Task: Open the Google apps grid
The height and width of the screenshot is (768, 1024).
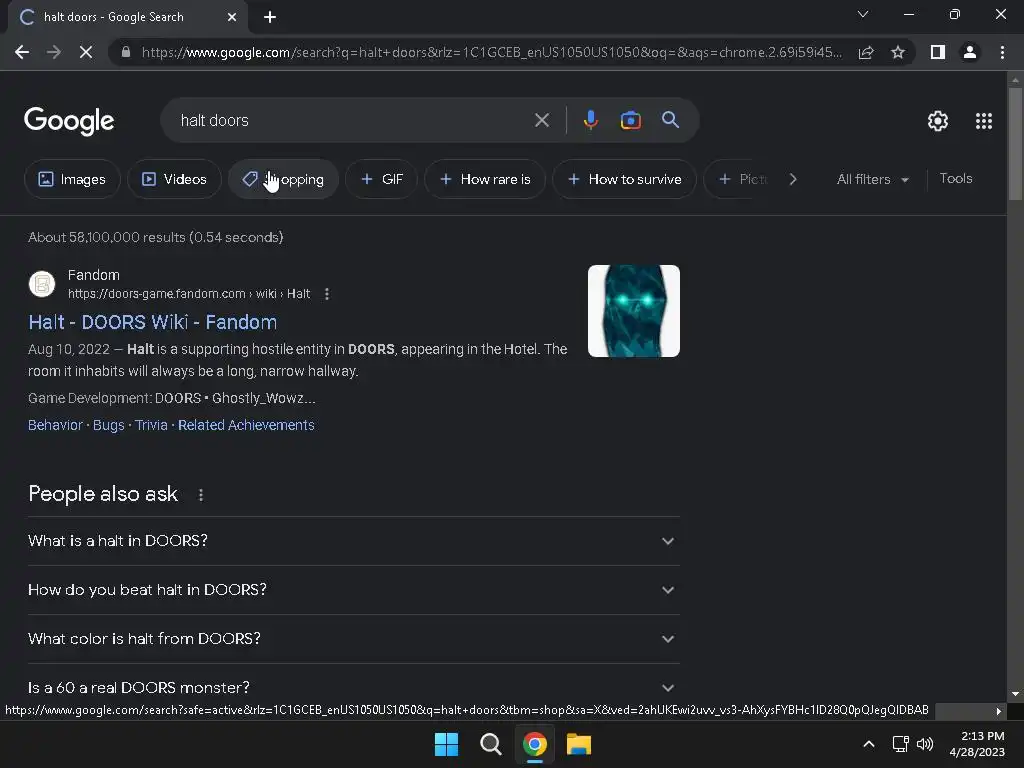Action: (984, 121)
